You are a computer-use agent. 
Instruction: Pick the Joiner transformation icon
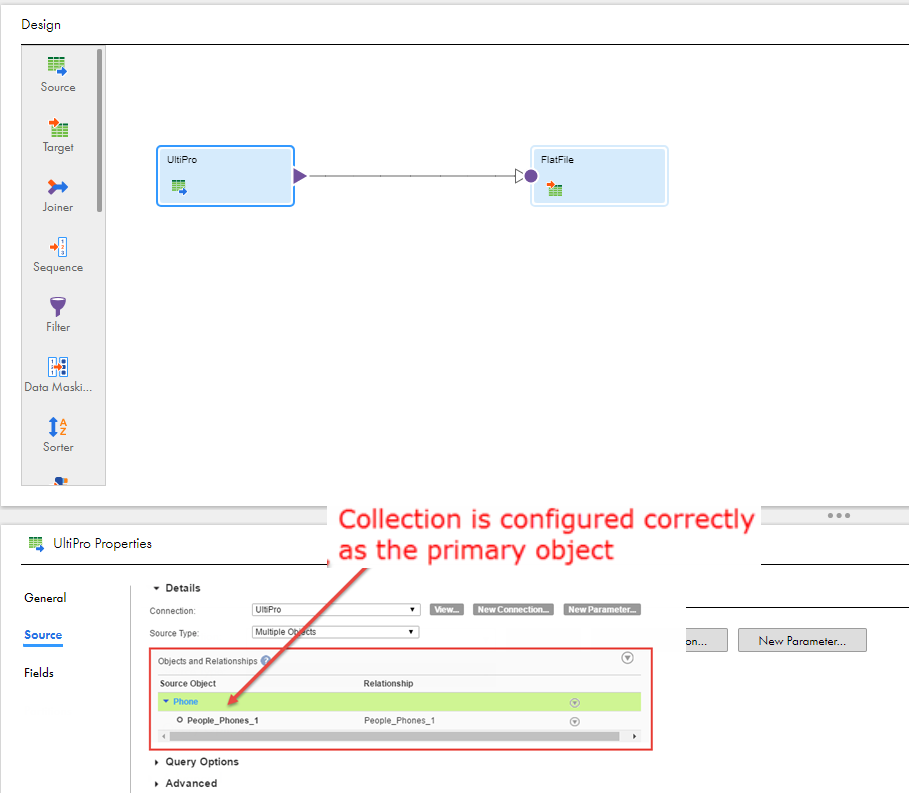[x=57, y=187]
